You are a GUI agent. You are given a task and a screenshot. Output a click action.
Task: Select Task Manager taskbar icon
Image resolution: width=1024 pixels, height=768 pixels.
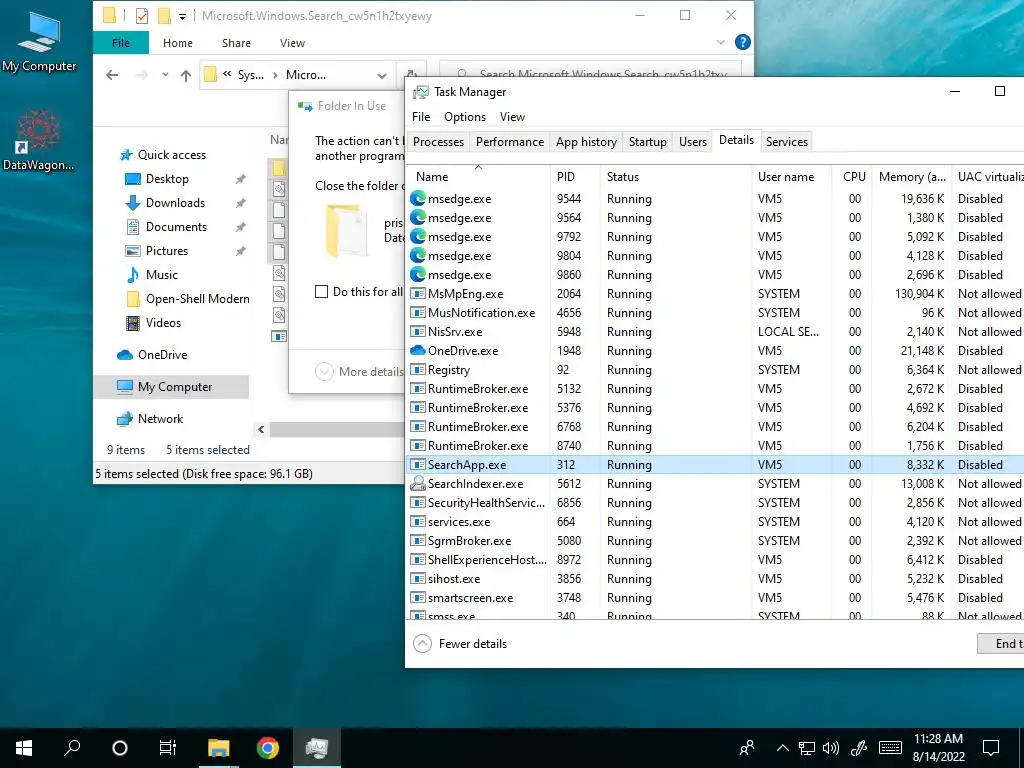click(x=317, y=748)
